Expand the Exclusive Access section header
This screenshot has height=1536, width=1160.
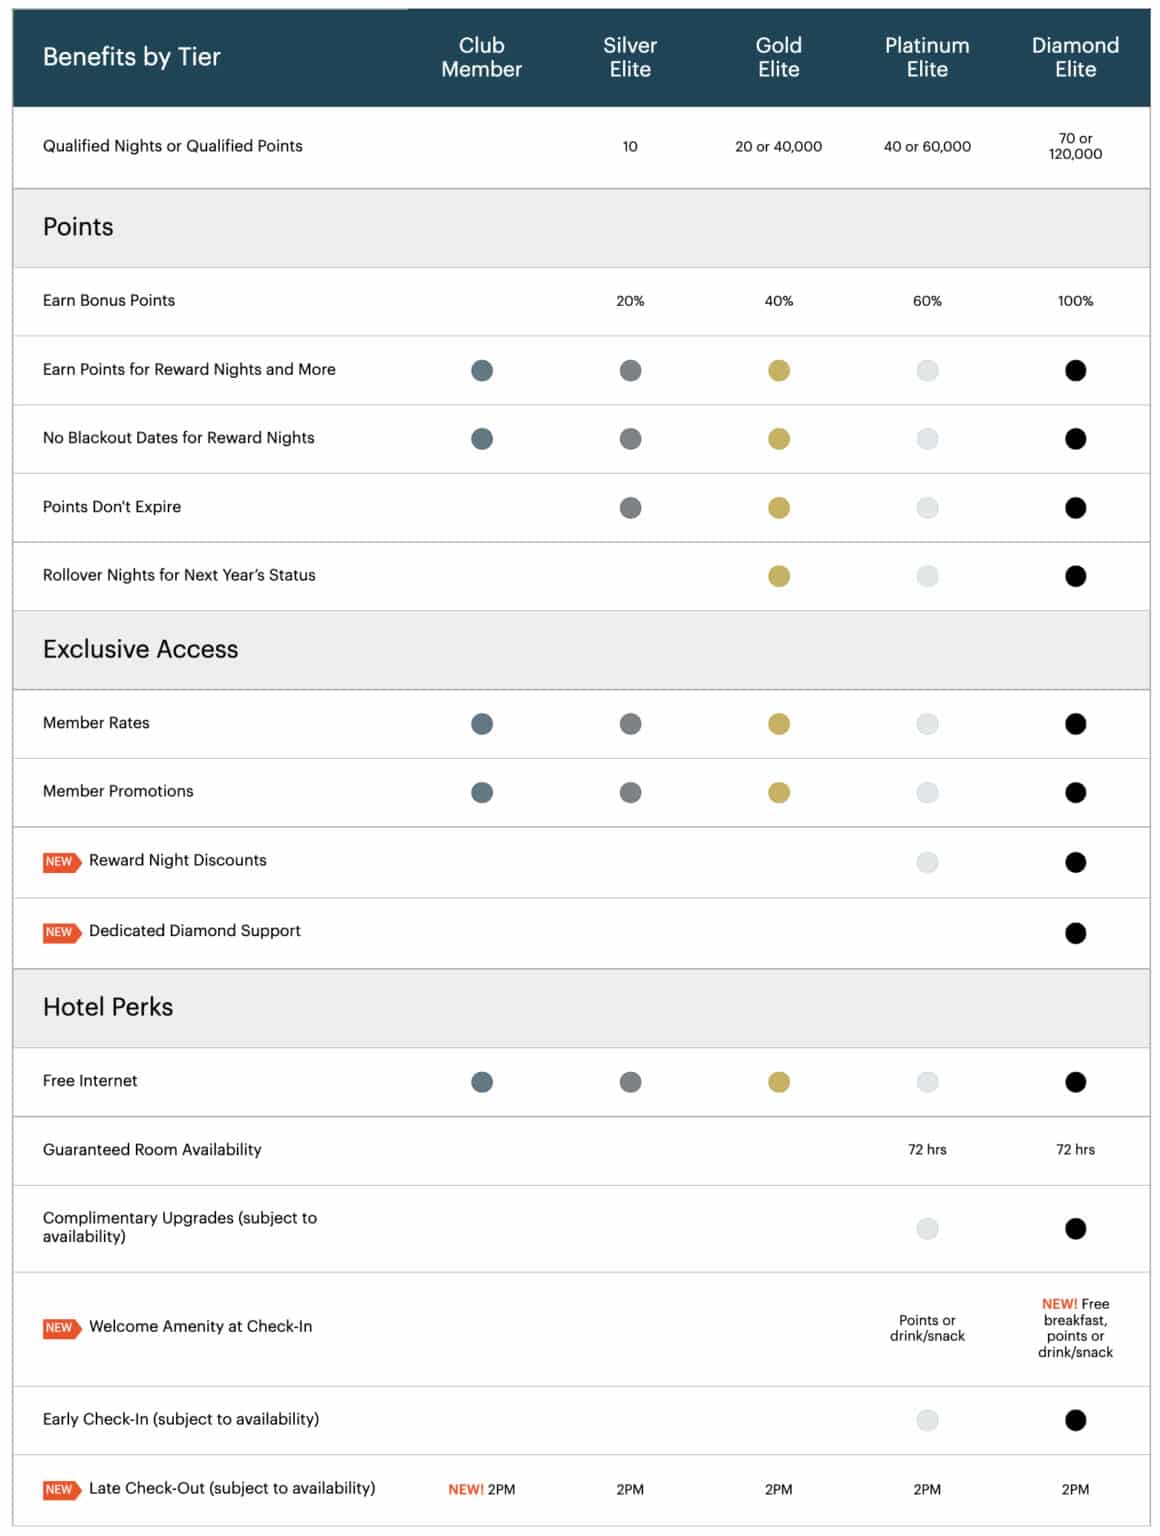[140, 649]
